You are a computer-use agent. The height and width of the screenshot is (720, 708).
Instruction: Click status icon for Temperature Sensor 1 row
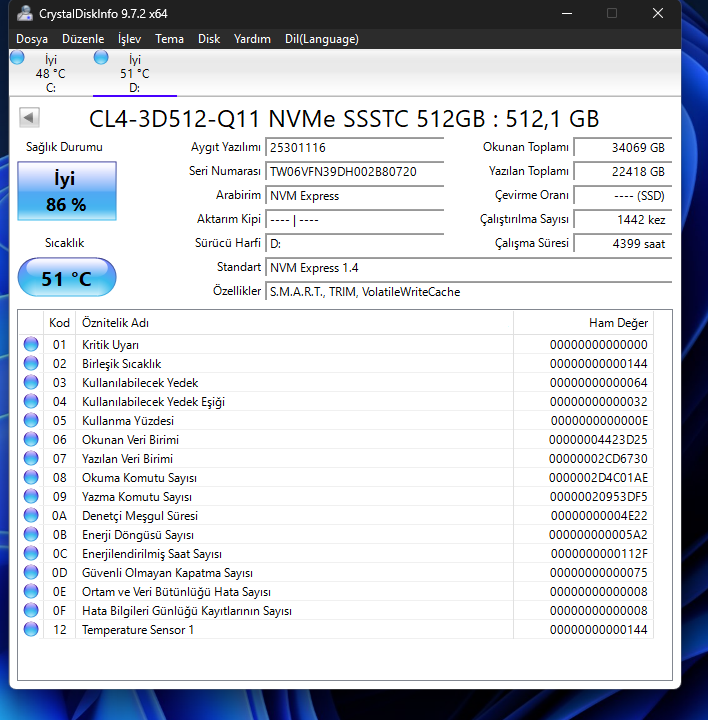click(31, 629)
